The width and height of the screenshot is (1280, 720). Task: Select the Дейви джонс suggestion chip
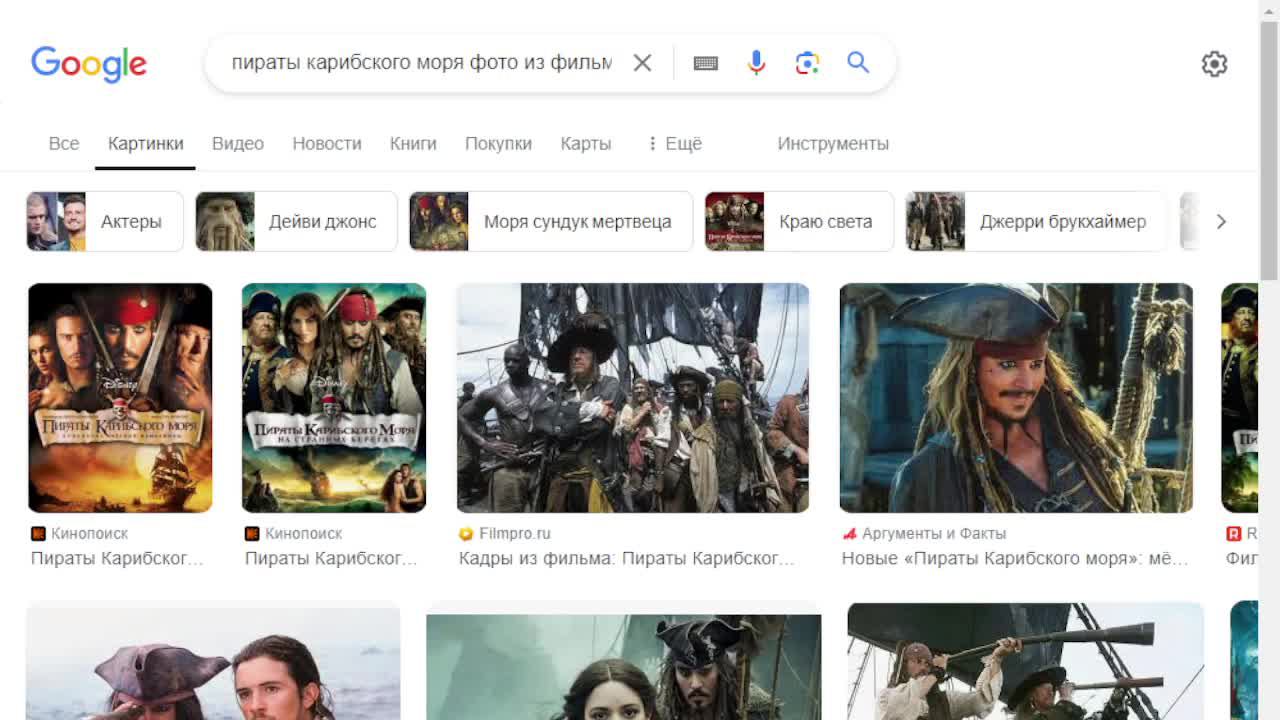(x=296, y=221)
